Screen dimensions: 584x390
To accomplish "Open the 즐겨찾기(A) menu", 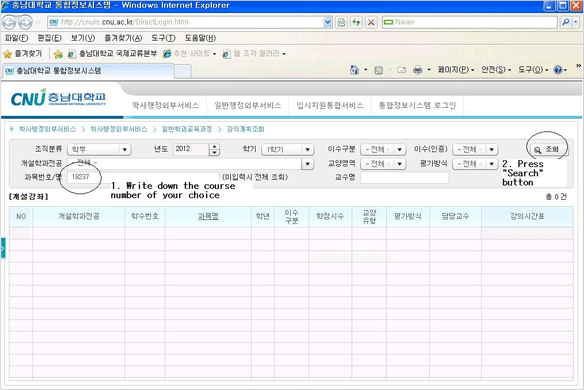I will [123, 38].
